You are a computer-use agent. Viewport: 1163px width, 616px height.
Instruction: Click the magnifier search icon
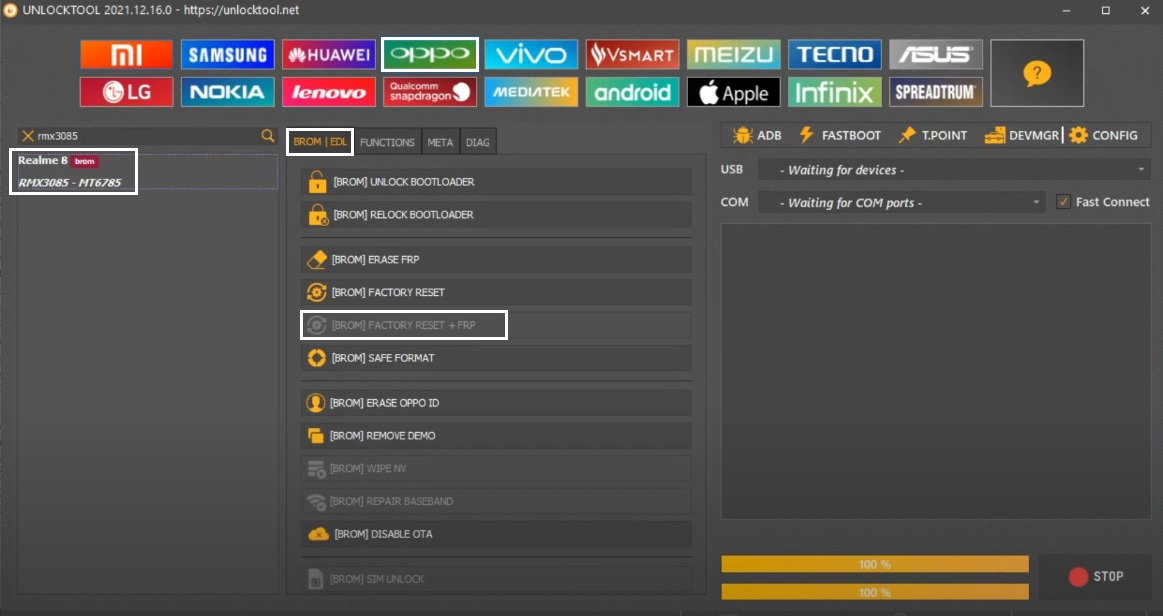(267, 136)
